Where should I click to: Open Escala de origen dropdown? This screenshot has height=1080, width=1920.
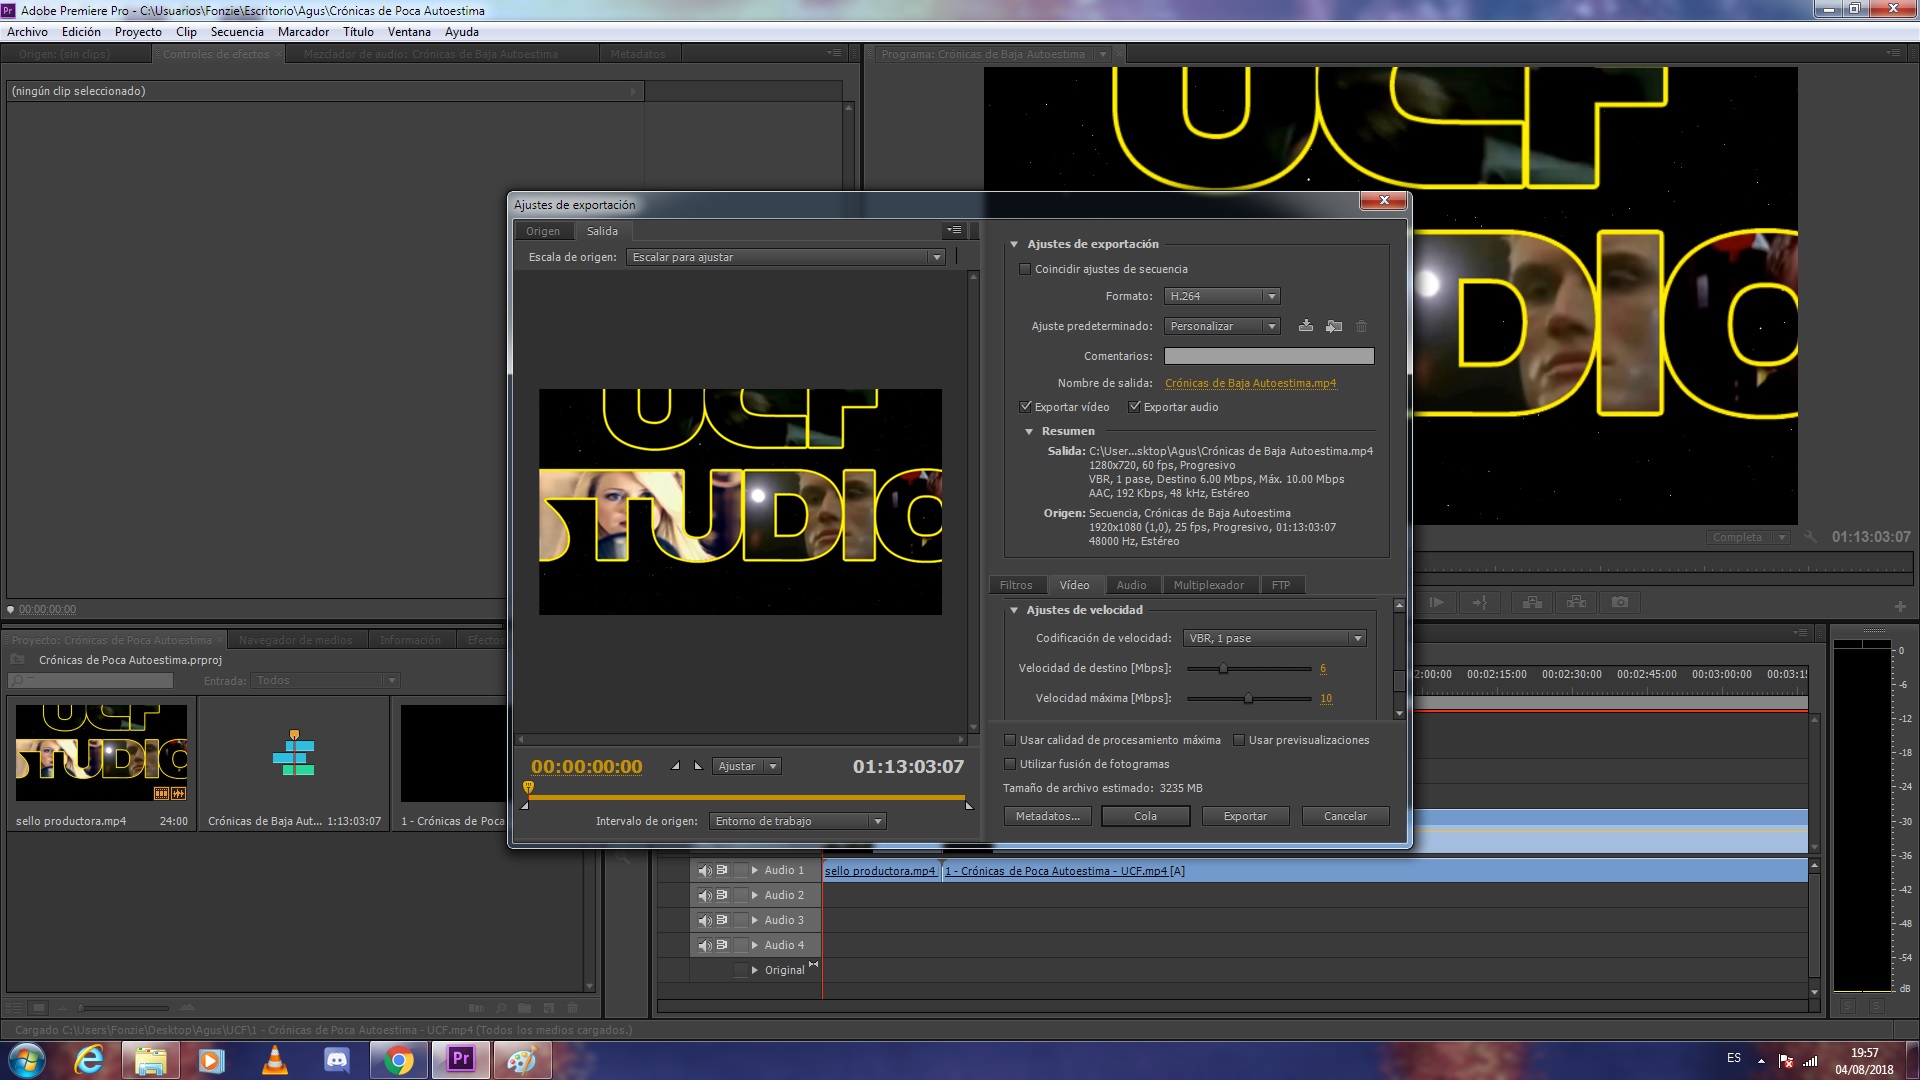click(786, 257)
